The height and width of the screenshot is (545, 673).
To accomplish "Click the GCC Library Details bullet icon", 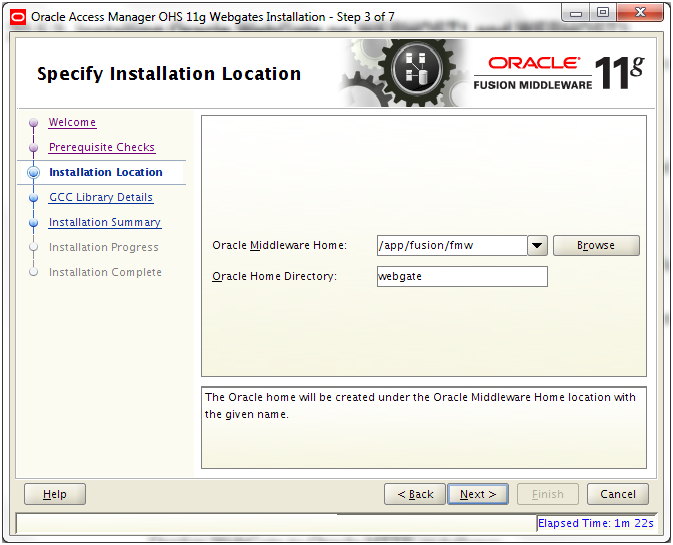I will 33,197.
